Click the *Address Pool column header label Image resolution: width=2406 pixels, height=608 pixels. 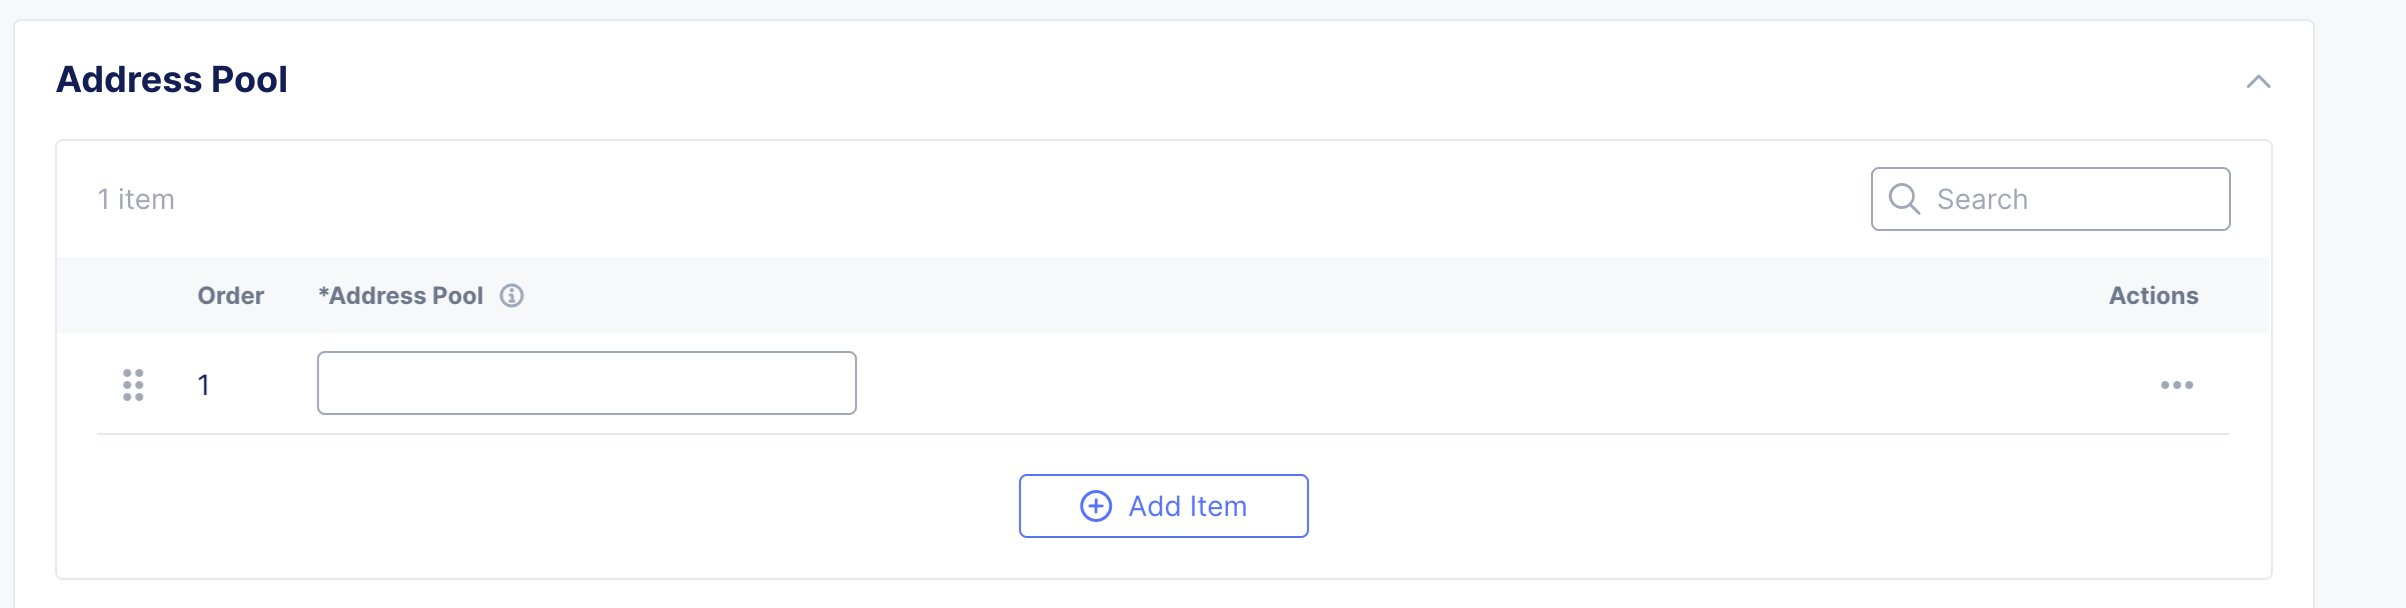coord(401,296)
